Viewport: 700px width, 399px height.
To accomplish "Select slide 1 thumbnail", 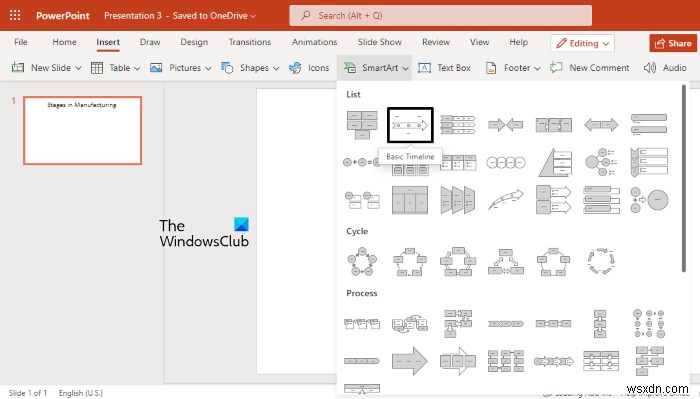I will coord(83,130).
